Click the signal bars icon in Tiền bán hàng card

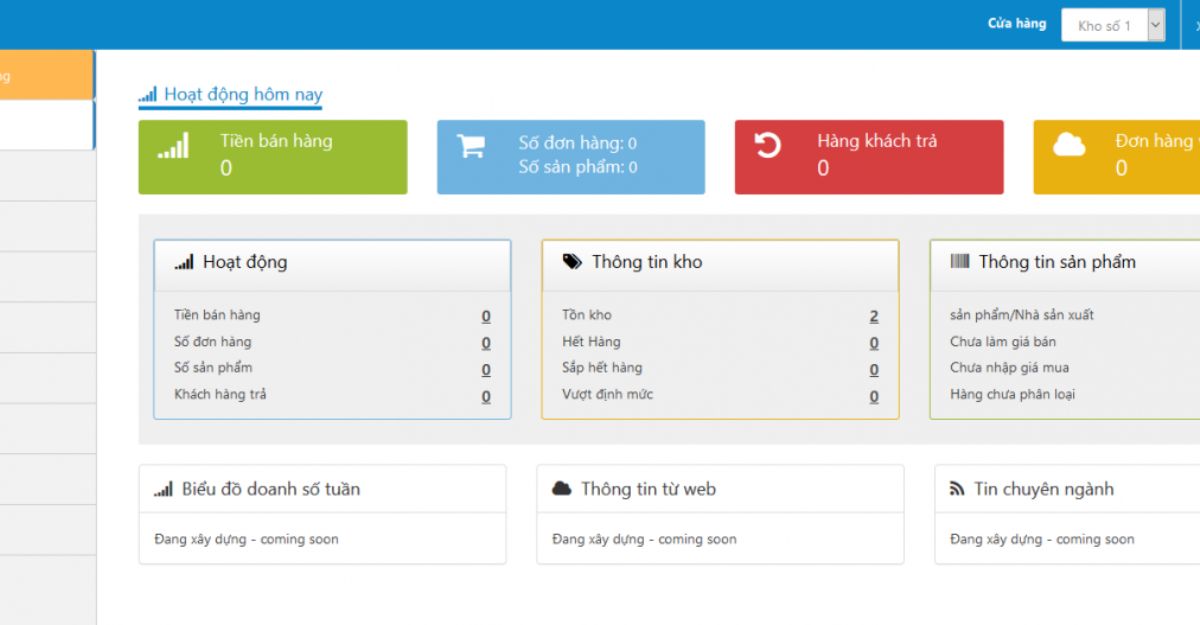[x=173, y=147]
